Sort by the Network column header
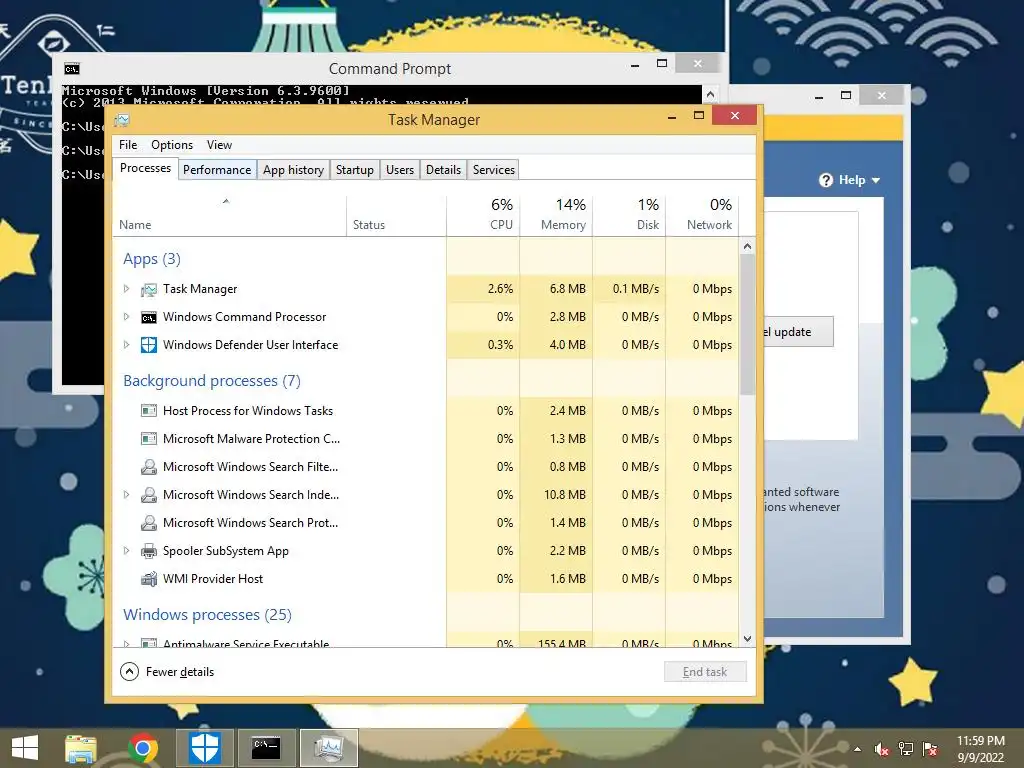1024x768 pixels. [703, 214]
